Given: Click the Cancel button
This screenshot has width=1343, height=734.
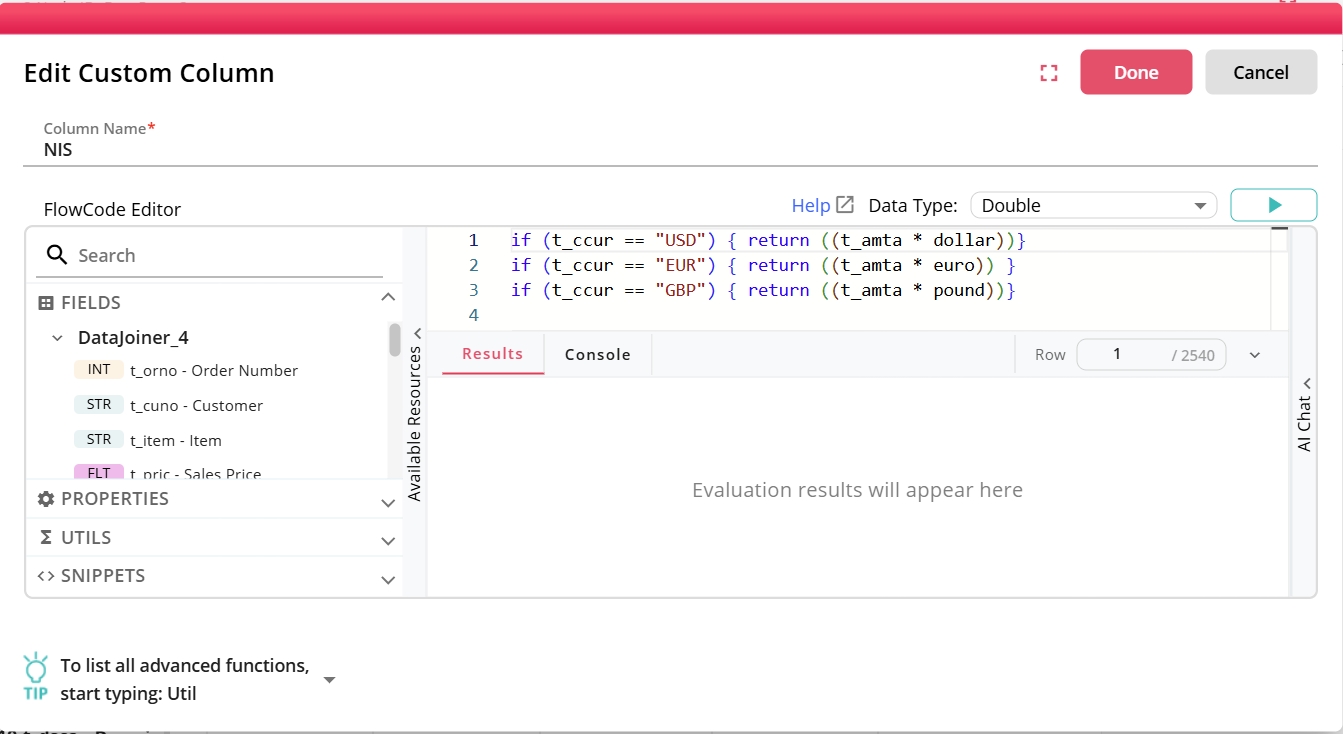Looking at the screenshot, I should (1261, 72).
